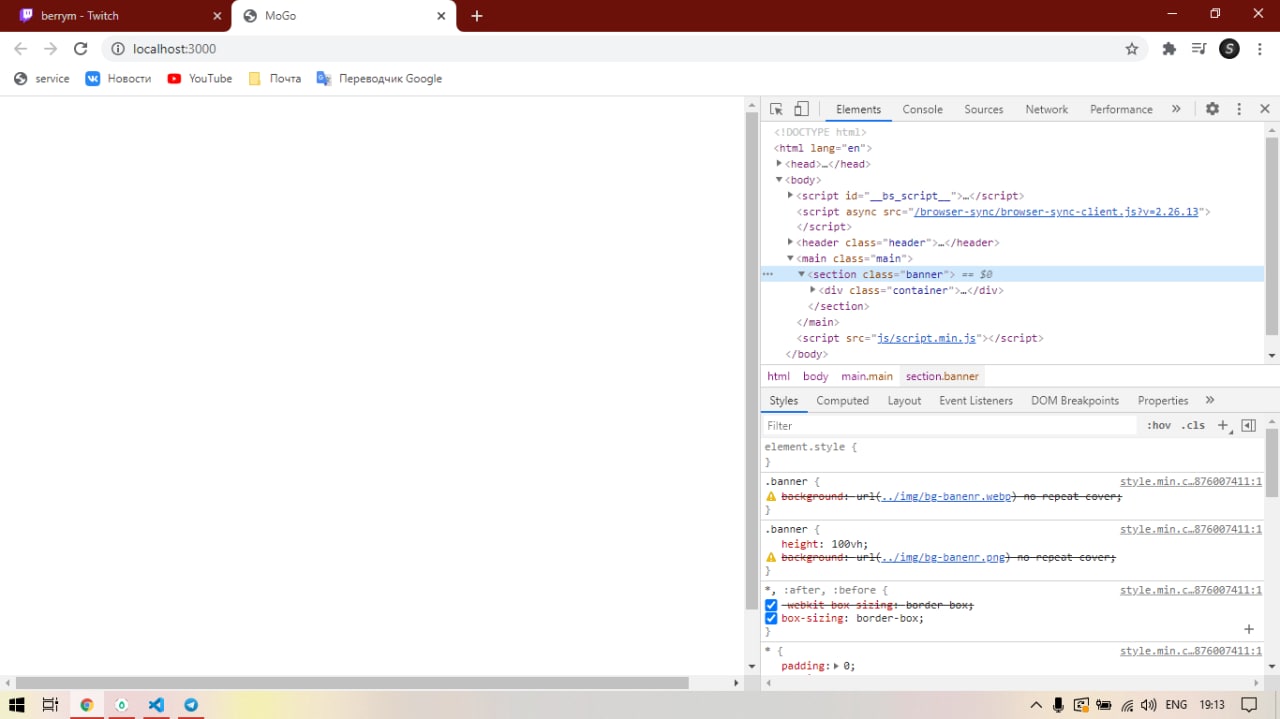Show more DevTools main tabs chevron

click(x=1176, y=109)
